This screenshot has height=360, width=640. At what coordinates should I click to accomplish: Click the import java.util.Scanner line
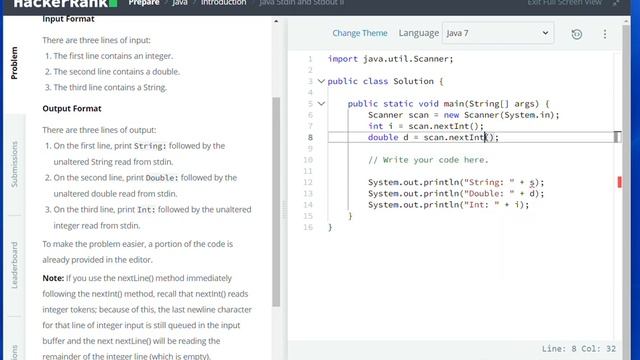coord(390,59)
